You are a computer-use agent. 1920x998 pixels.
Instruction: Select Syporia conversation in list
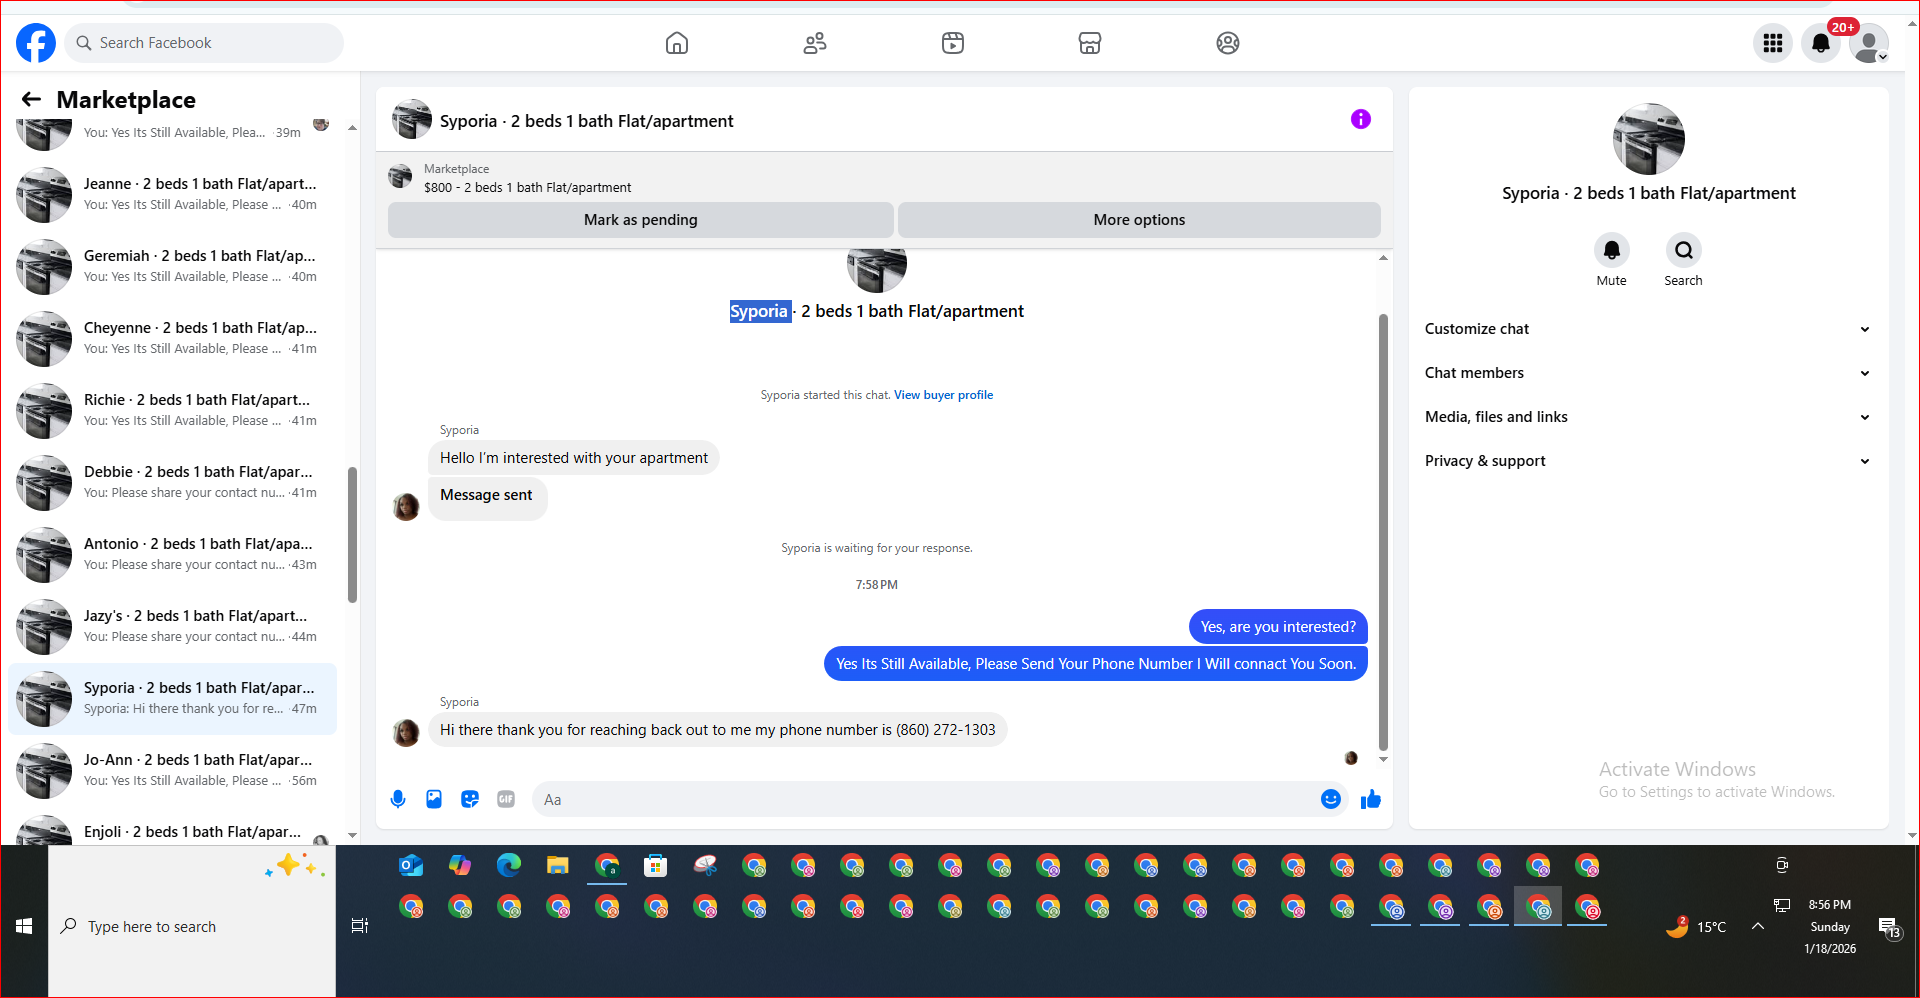tap(173, 698)
